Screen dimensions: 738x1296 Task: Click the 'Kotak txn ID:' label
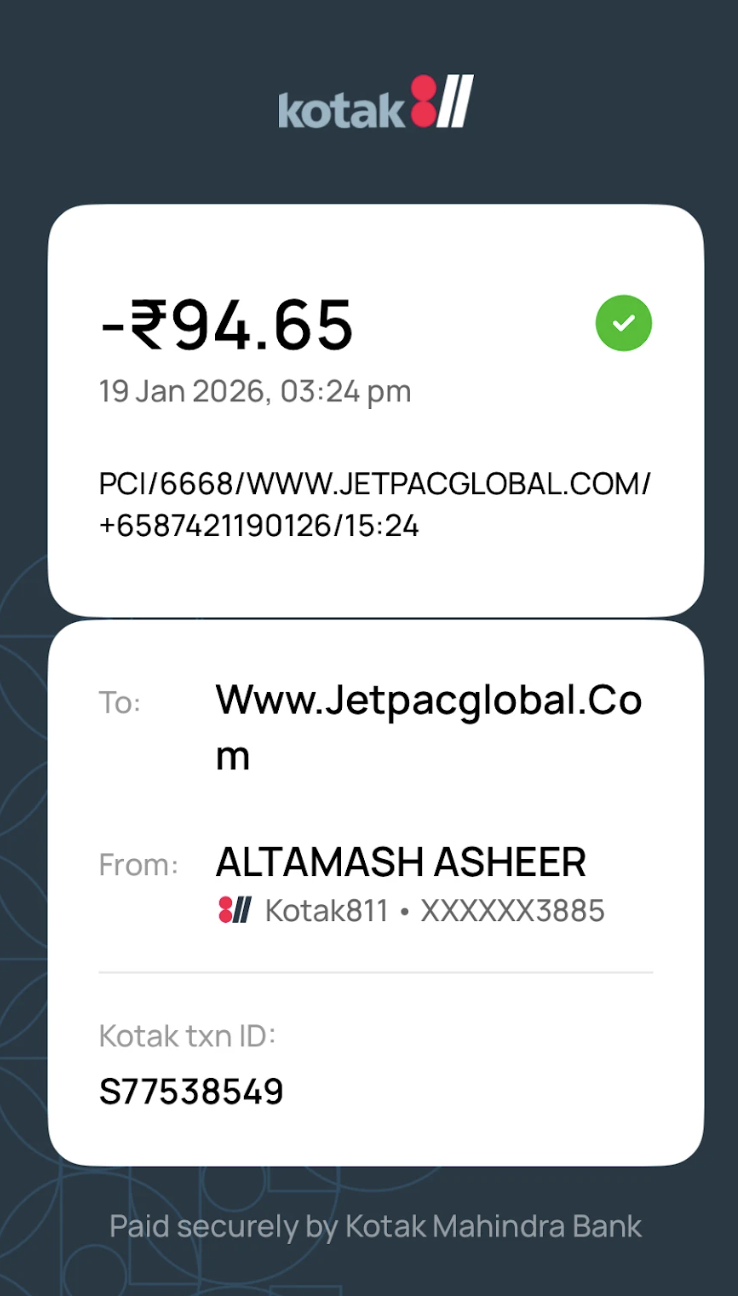[x=187, y=1036]
